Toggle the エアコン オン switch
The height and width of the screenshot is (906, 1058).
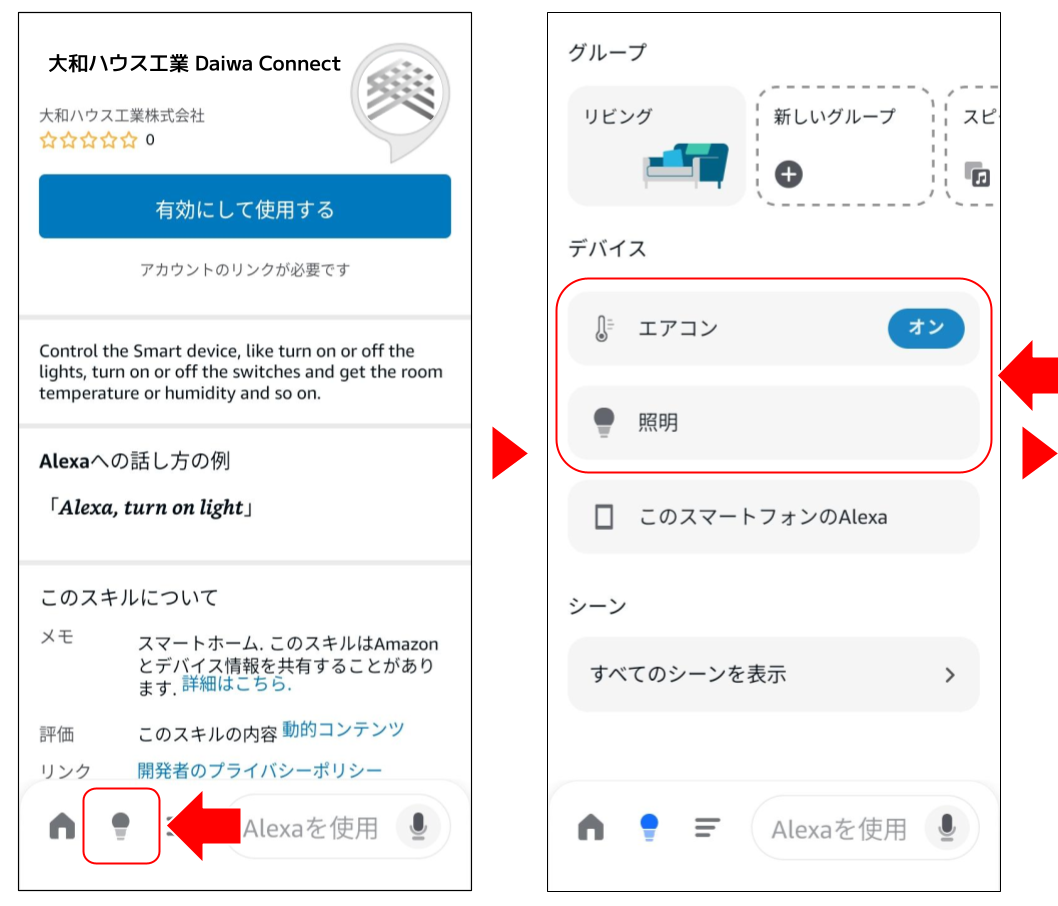[926, 329]
